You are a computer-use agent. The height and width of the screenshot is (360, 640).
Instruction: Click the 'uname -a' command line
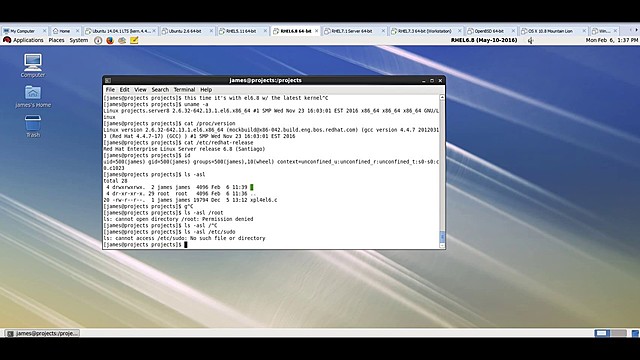click(156, 104)
